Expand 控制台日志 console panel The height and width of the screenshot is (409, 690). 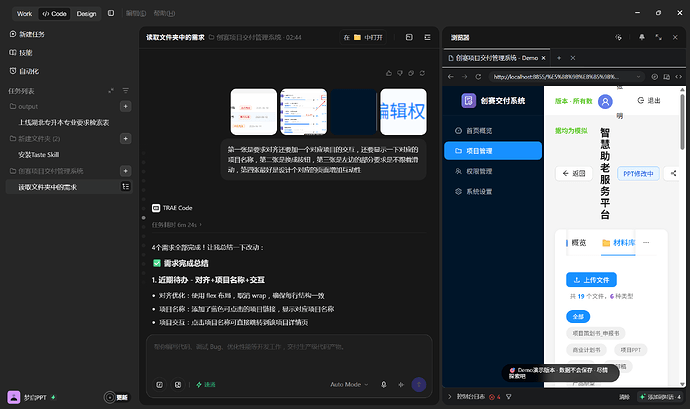pyautogui.click(x=466, y=397)
